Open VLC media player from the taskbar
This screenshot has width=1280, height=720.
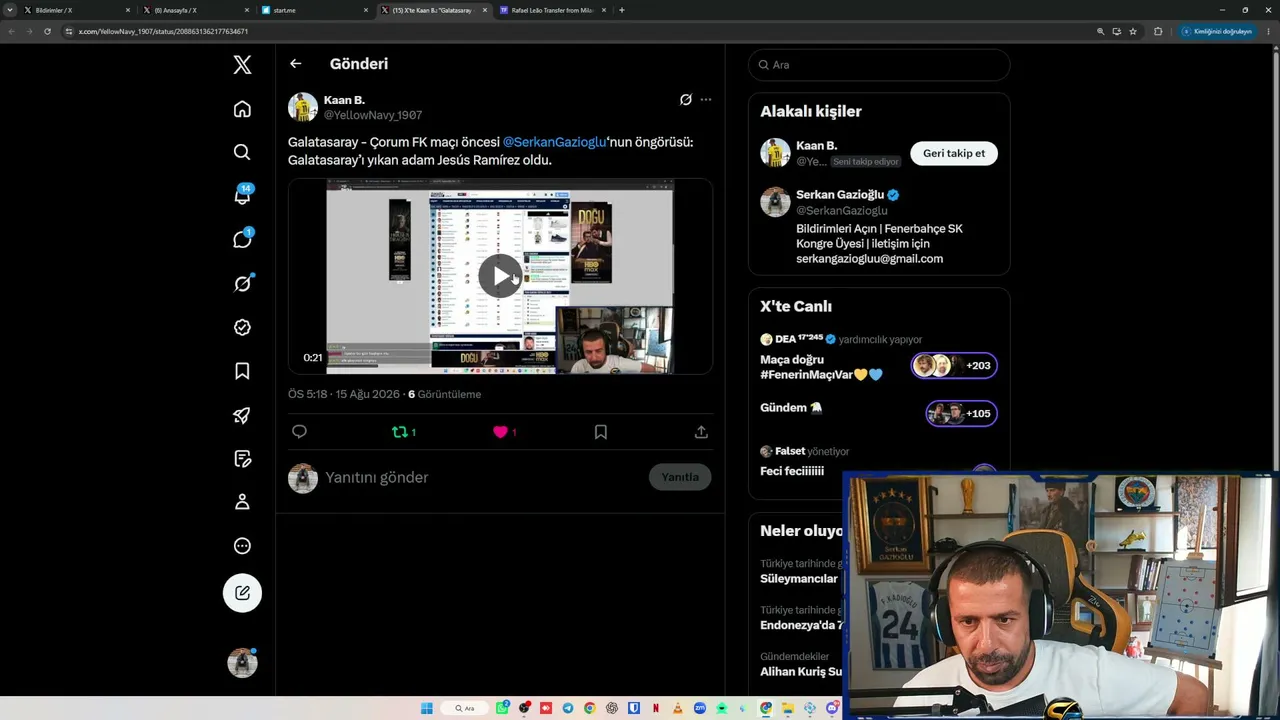click(x=678, y=708)
